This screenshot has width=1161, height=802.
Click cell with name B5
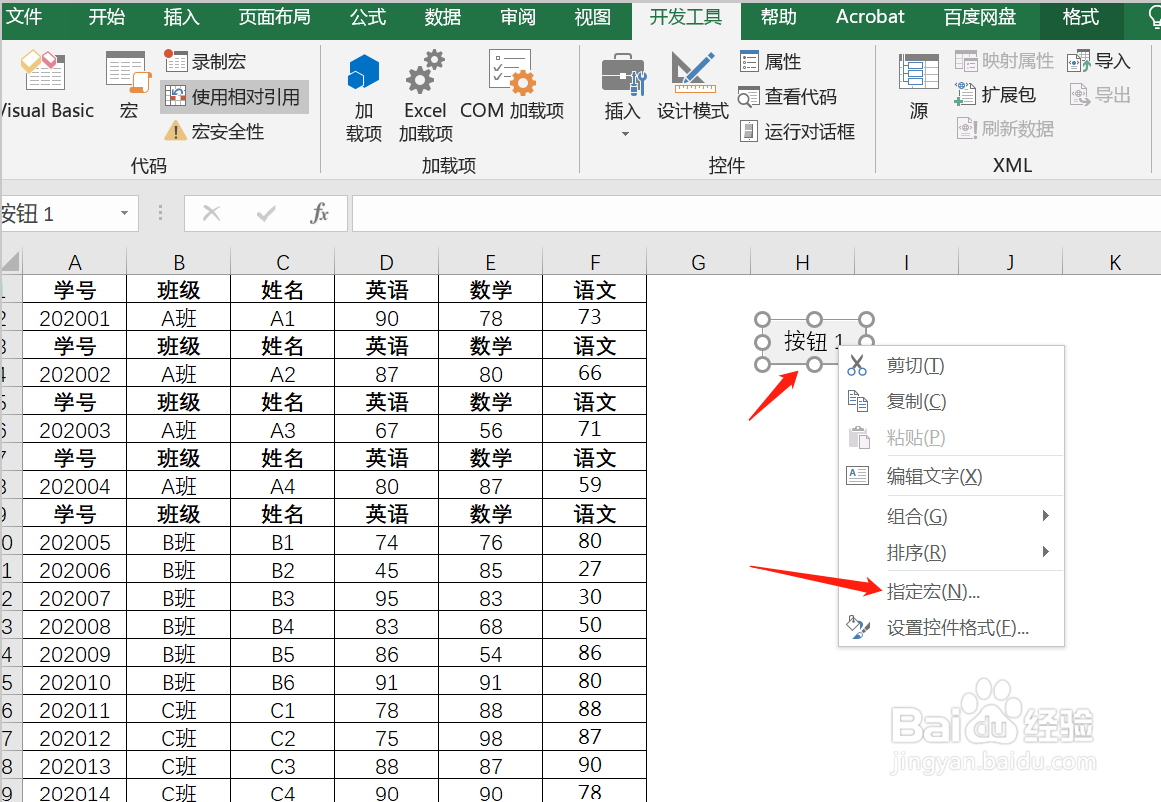[283, 655]
